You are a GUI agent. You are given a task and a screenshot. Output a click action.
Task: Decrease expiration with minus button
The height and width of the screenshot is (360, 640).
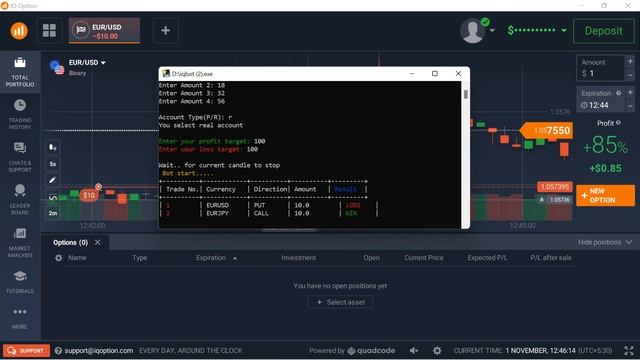pyautogui.click(x=630, y=106)
